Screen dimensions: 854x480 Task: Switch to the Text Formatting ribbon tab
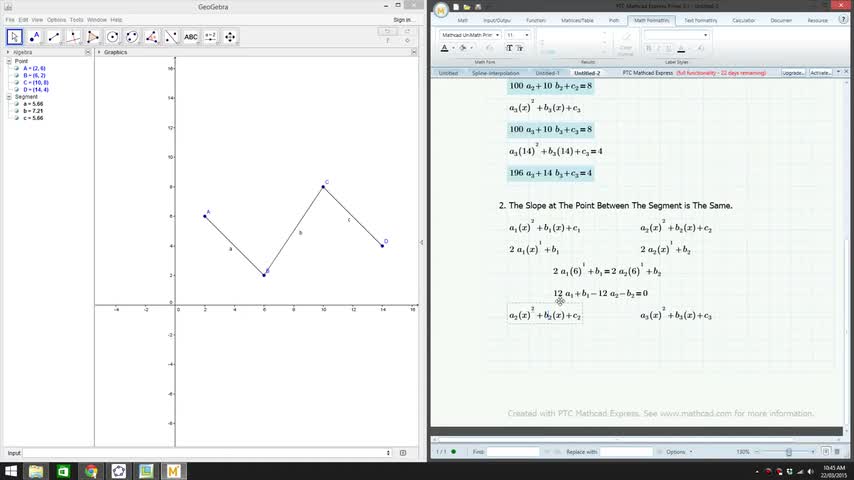coord(700,21)
